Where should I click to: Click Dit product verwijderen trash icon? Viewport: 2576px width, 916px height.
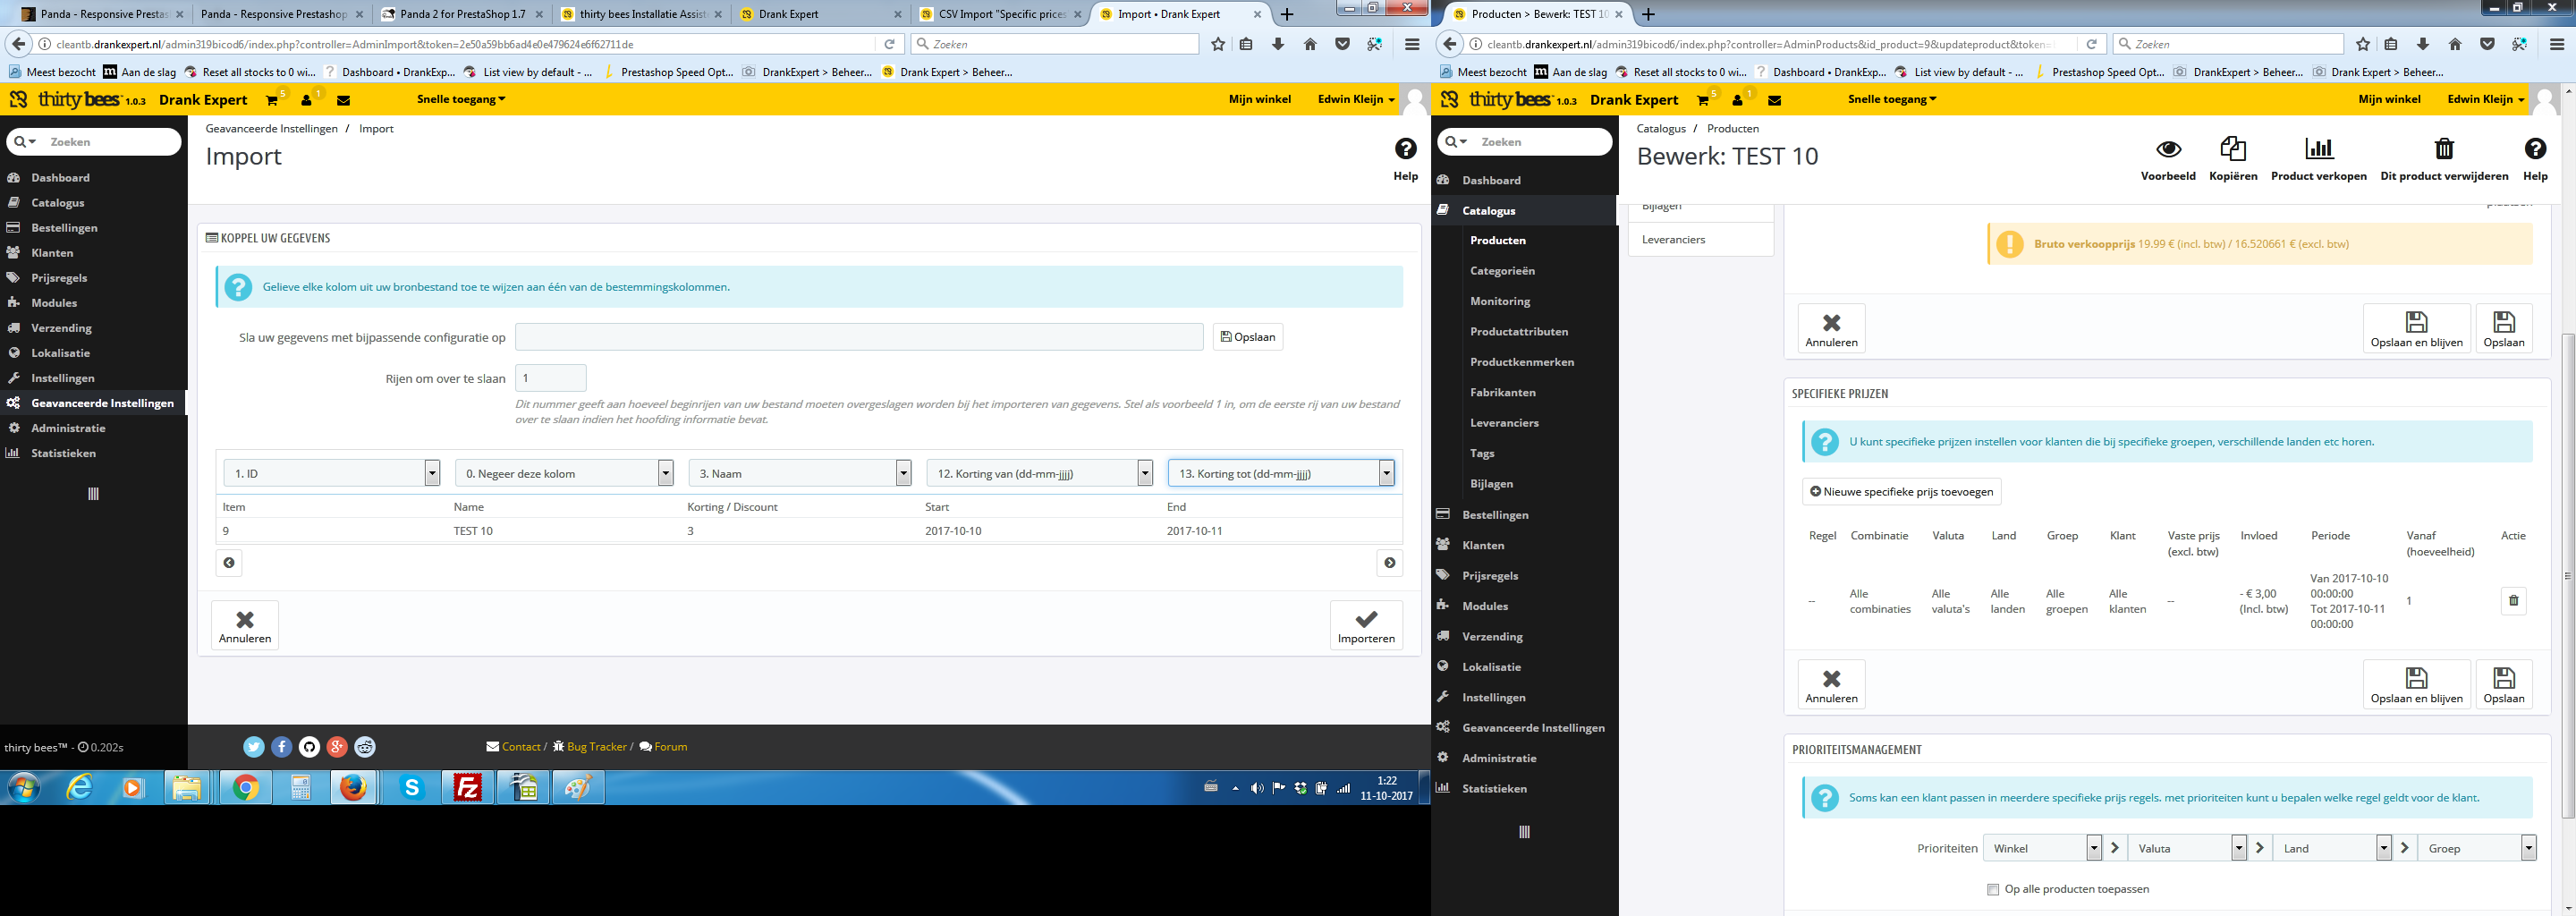pyautogui.click(x=2443, y=150)
